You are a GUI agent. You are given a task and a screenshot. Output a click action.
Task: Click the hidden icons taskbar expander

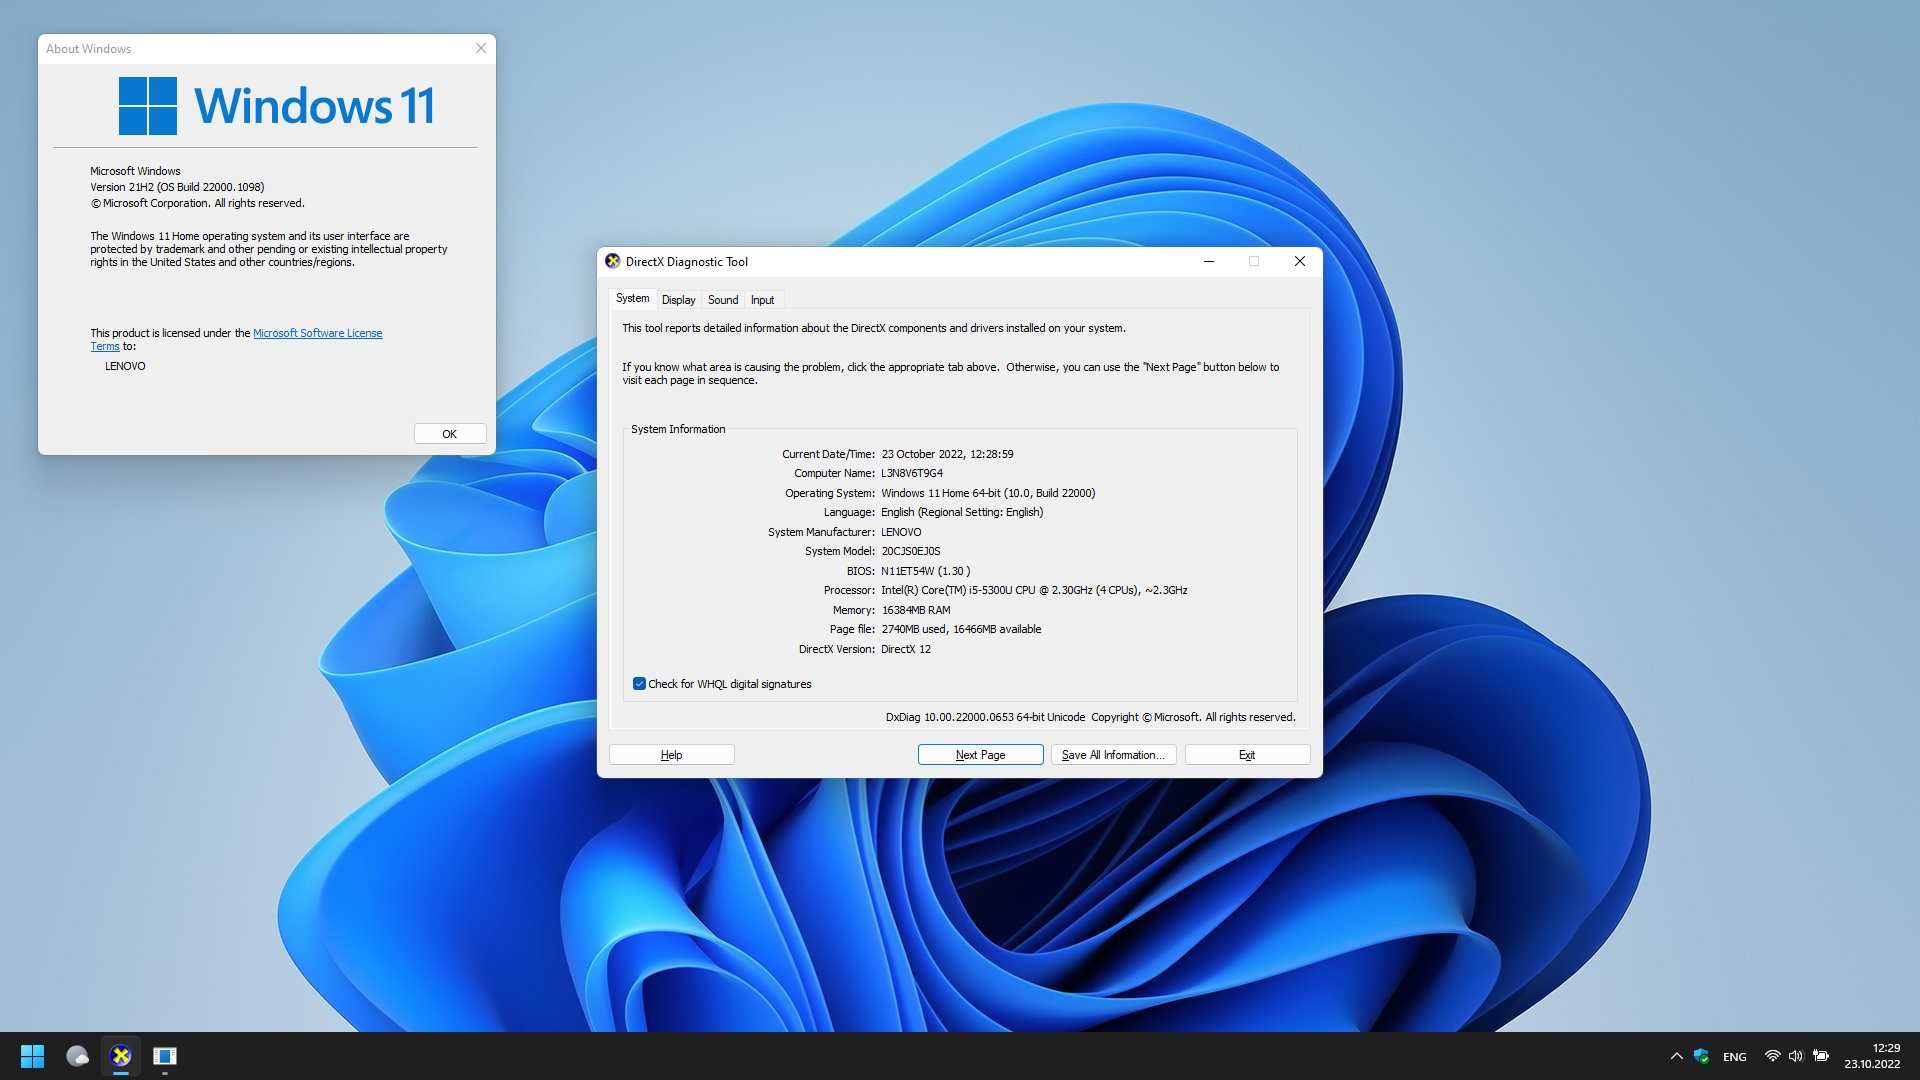click(x=1675, y=1055)
